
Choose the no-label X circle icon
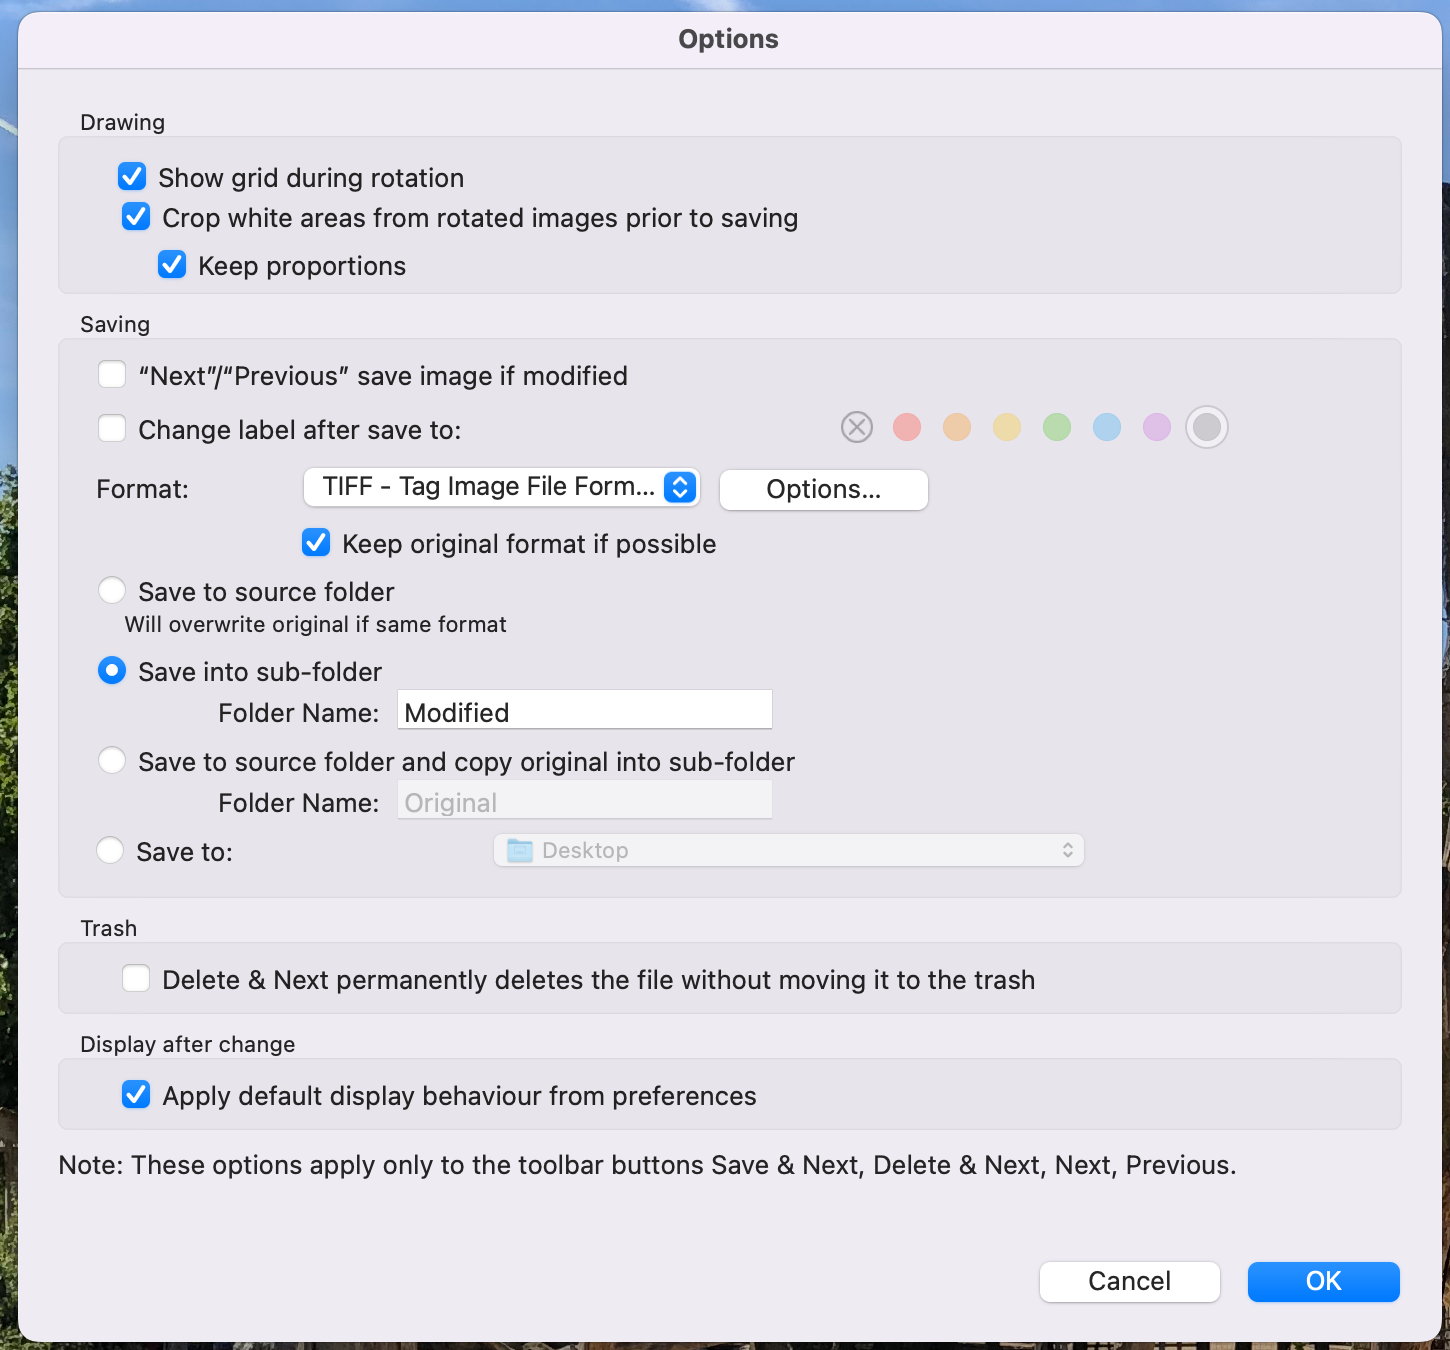point(857,428)
